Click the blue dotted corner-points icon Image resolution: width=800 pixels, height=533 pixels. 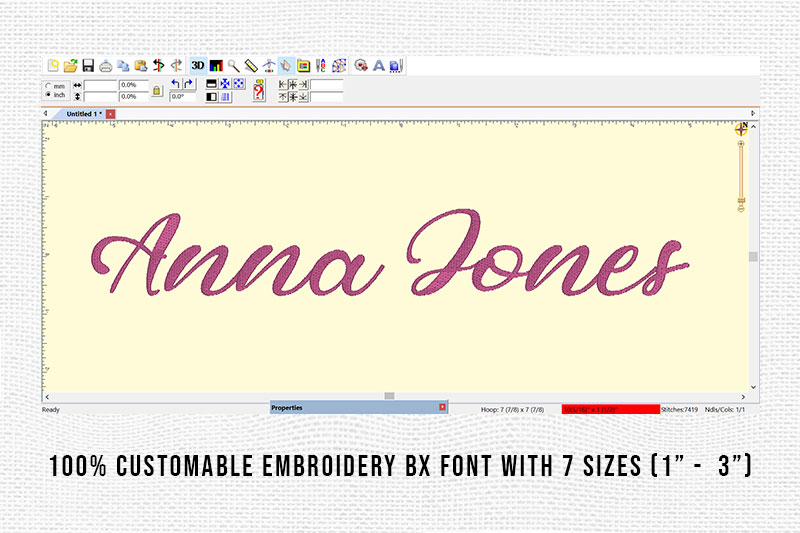click(x=239, y=84)
